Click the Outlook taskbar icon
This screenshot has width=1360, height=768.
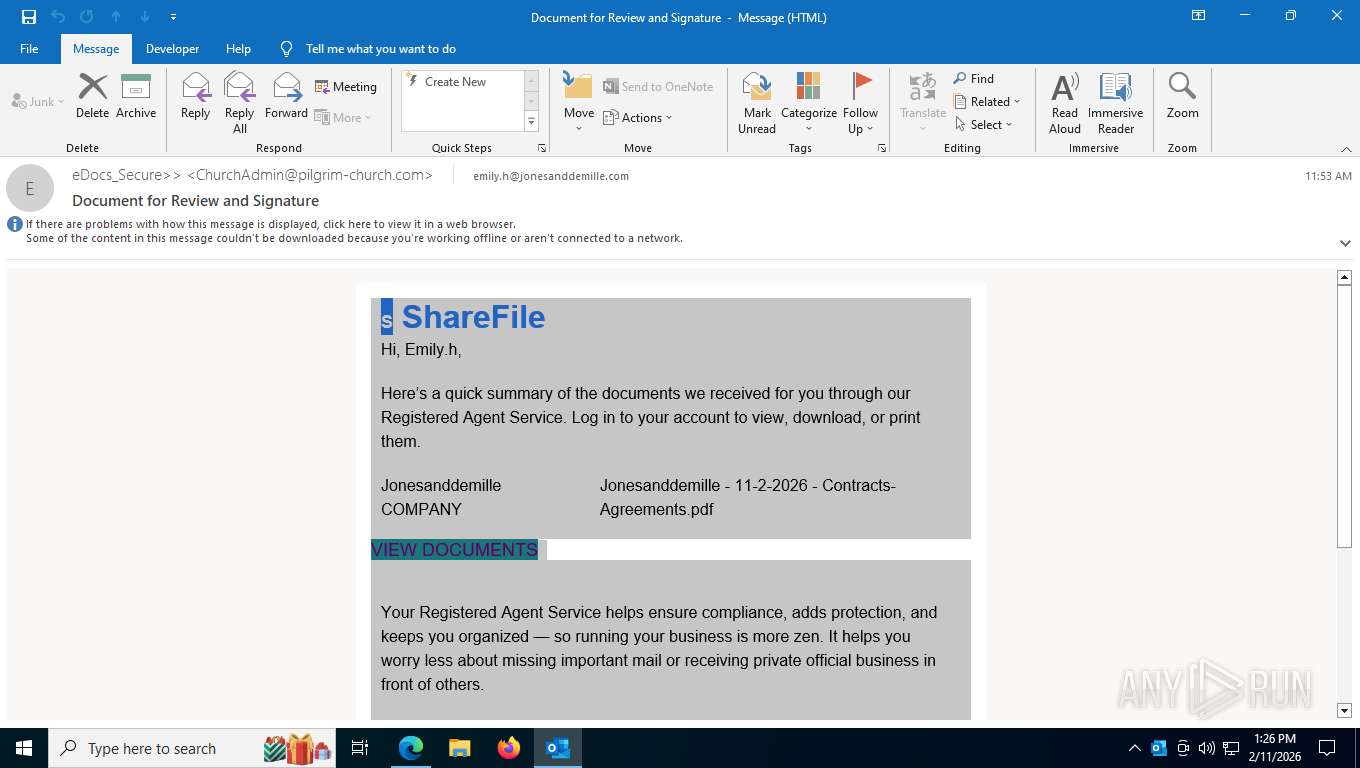pyautogui.click(x=558, y=748)
